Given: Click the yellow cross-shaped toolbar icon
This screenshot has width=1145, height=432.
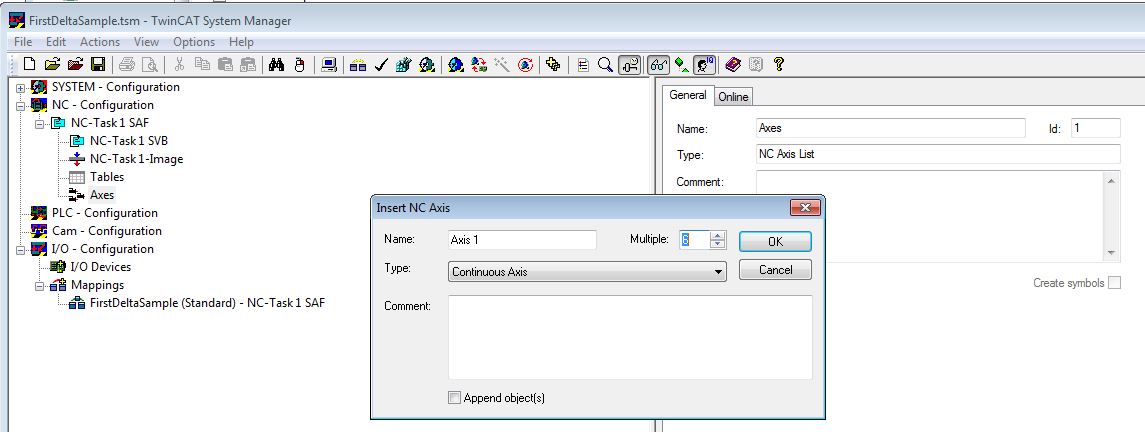Looking at the screenshot, I should tap(554, 65).
